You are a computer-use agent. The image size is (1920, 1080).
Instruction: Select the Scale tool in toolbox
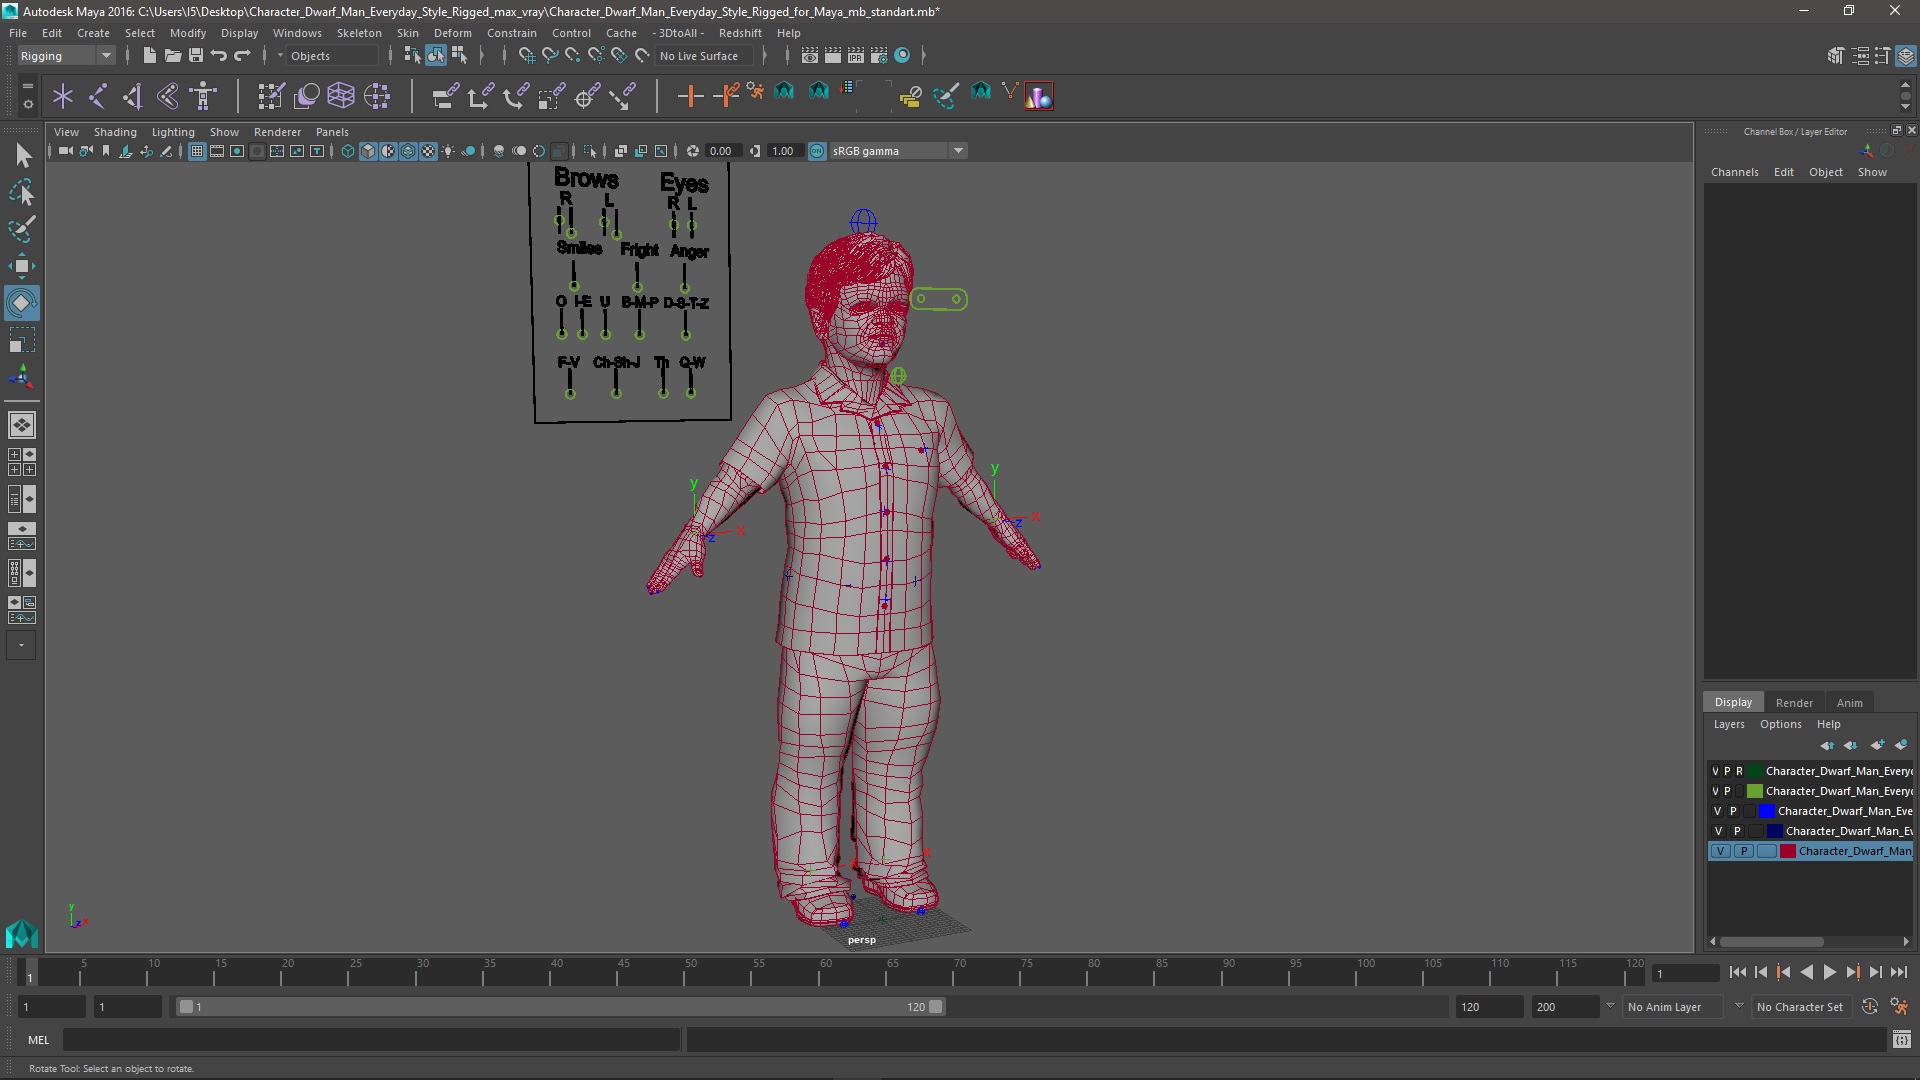22,340
